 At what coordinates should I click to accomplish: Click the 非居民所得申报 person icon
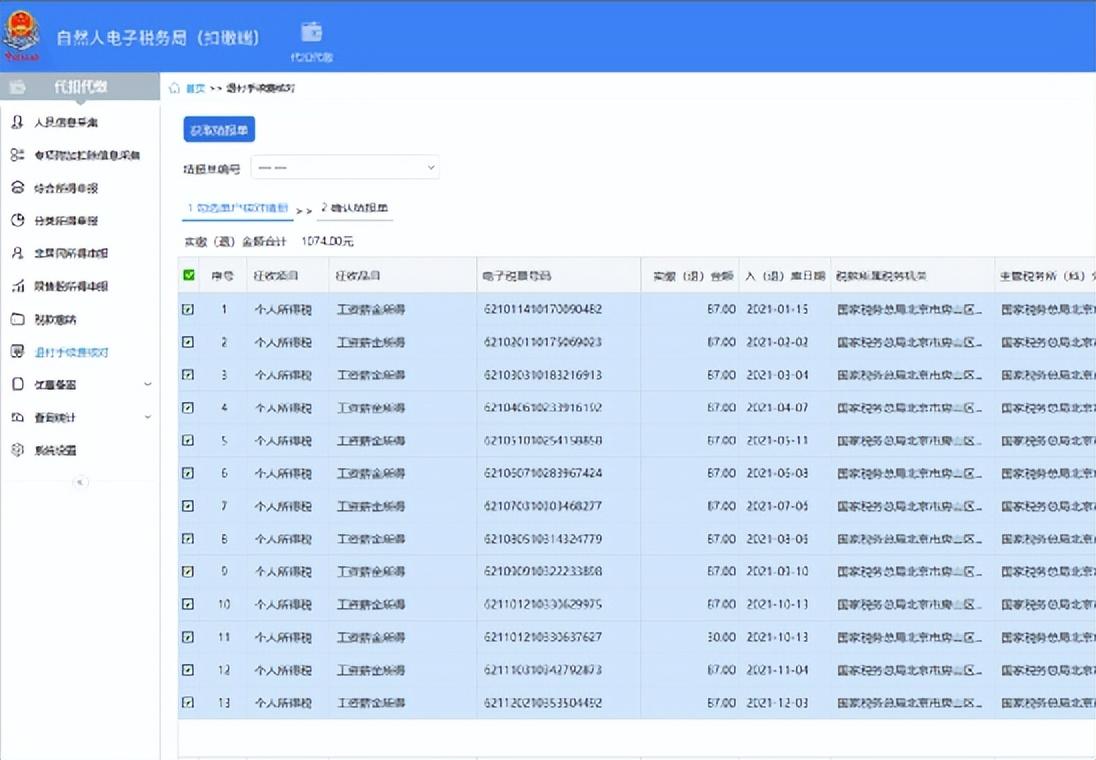pos(17,253)
